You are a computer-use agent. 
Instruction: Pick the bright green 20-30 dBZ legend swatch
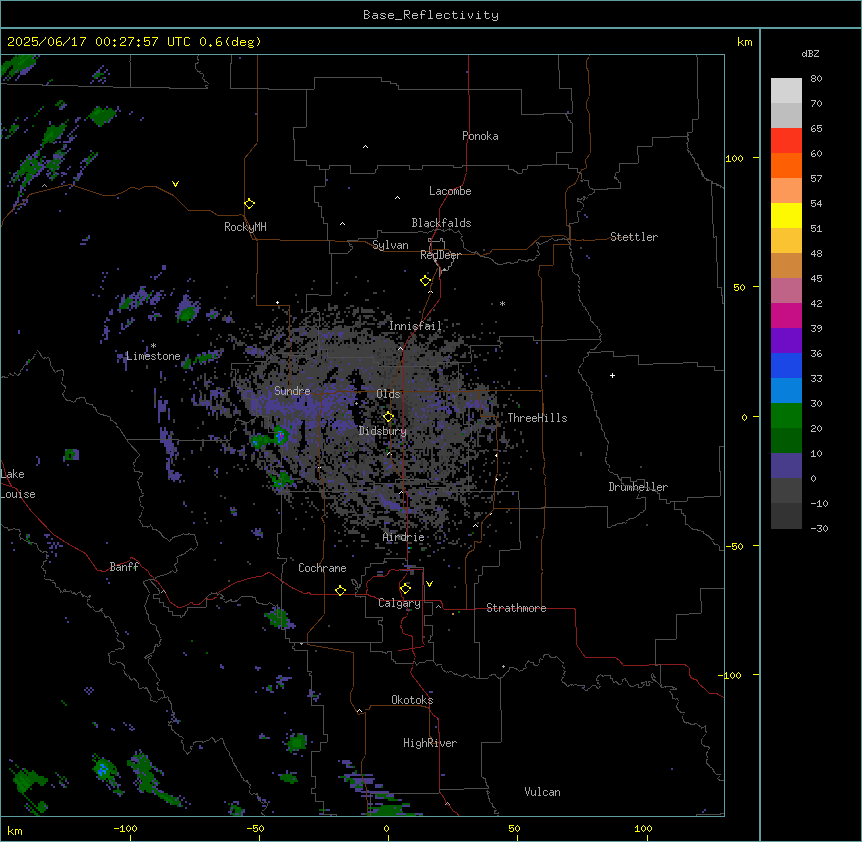786,416
